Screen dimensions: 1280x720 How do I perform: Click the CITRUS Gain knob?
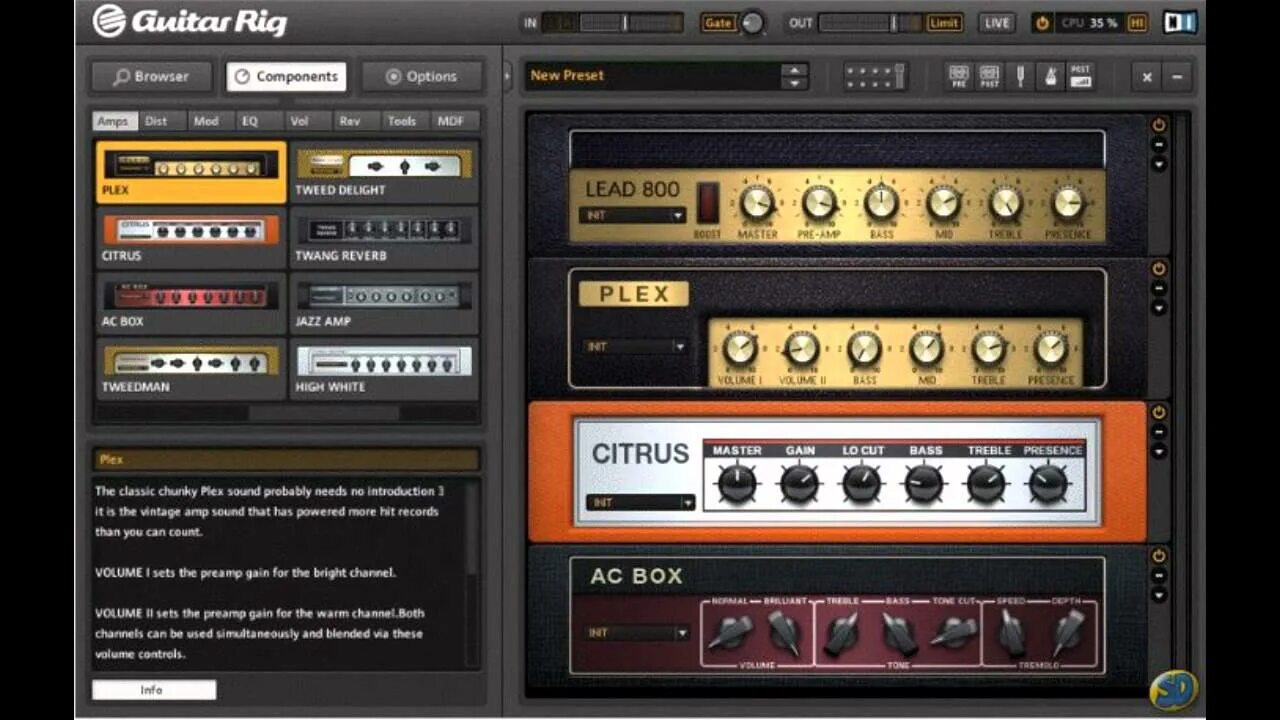click(x=800, y=484)
